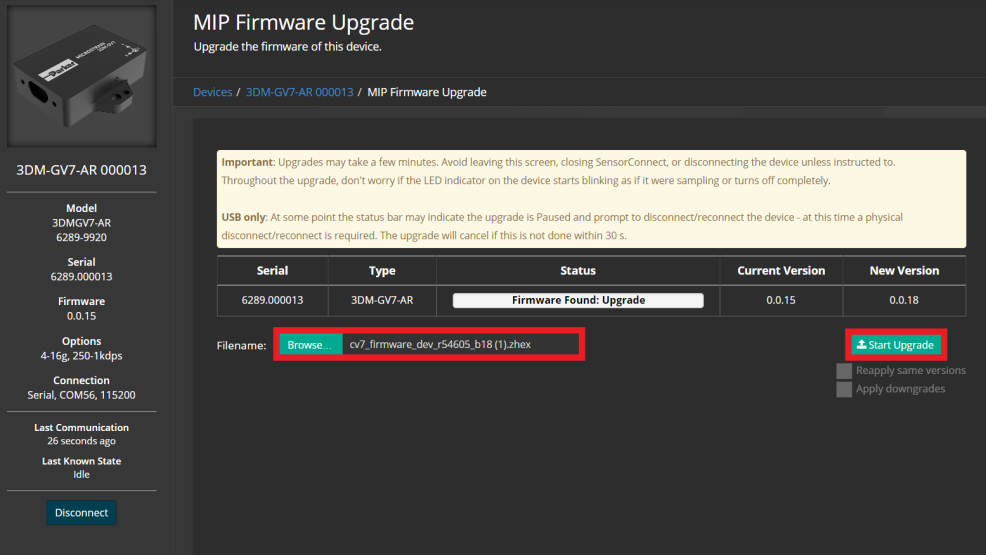
Task: Click Last Known State value Idle
Action: tap(81, 475)
